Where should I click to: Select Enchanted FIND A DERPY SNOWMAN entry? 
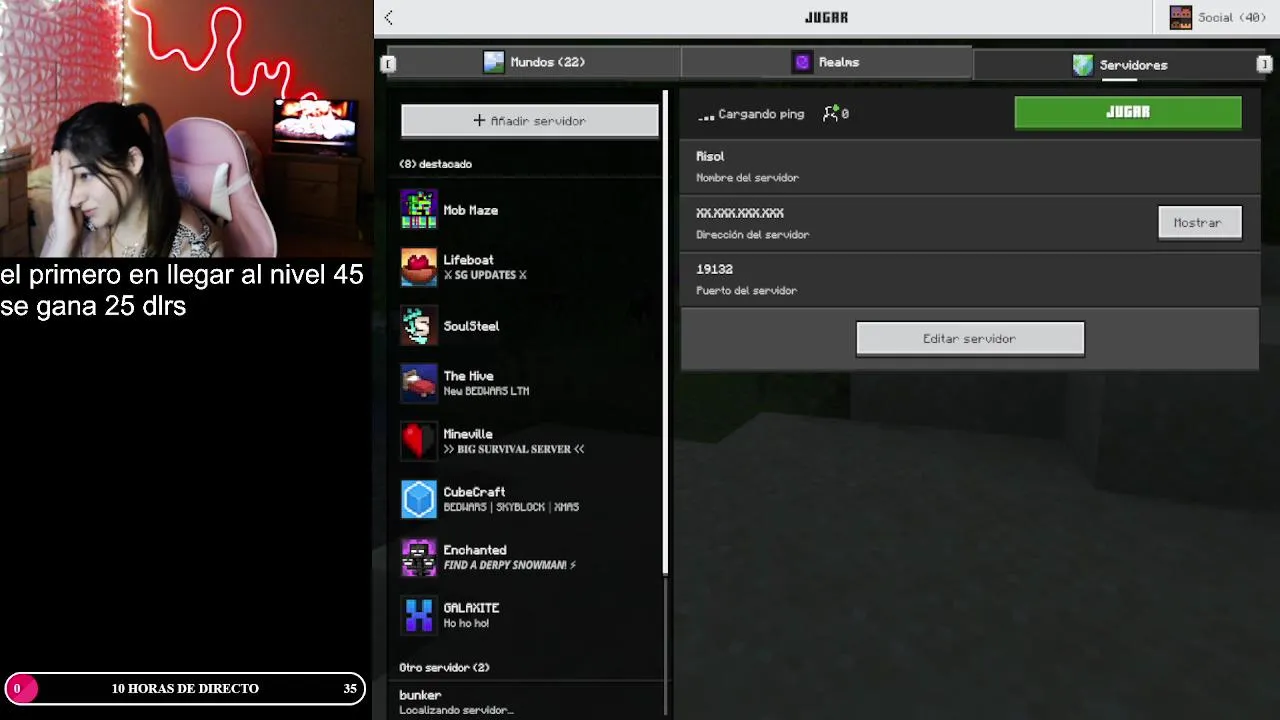[x=530, y=557]
